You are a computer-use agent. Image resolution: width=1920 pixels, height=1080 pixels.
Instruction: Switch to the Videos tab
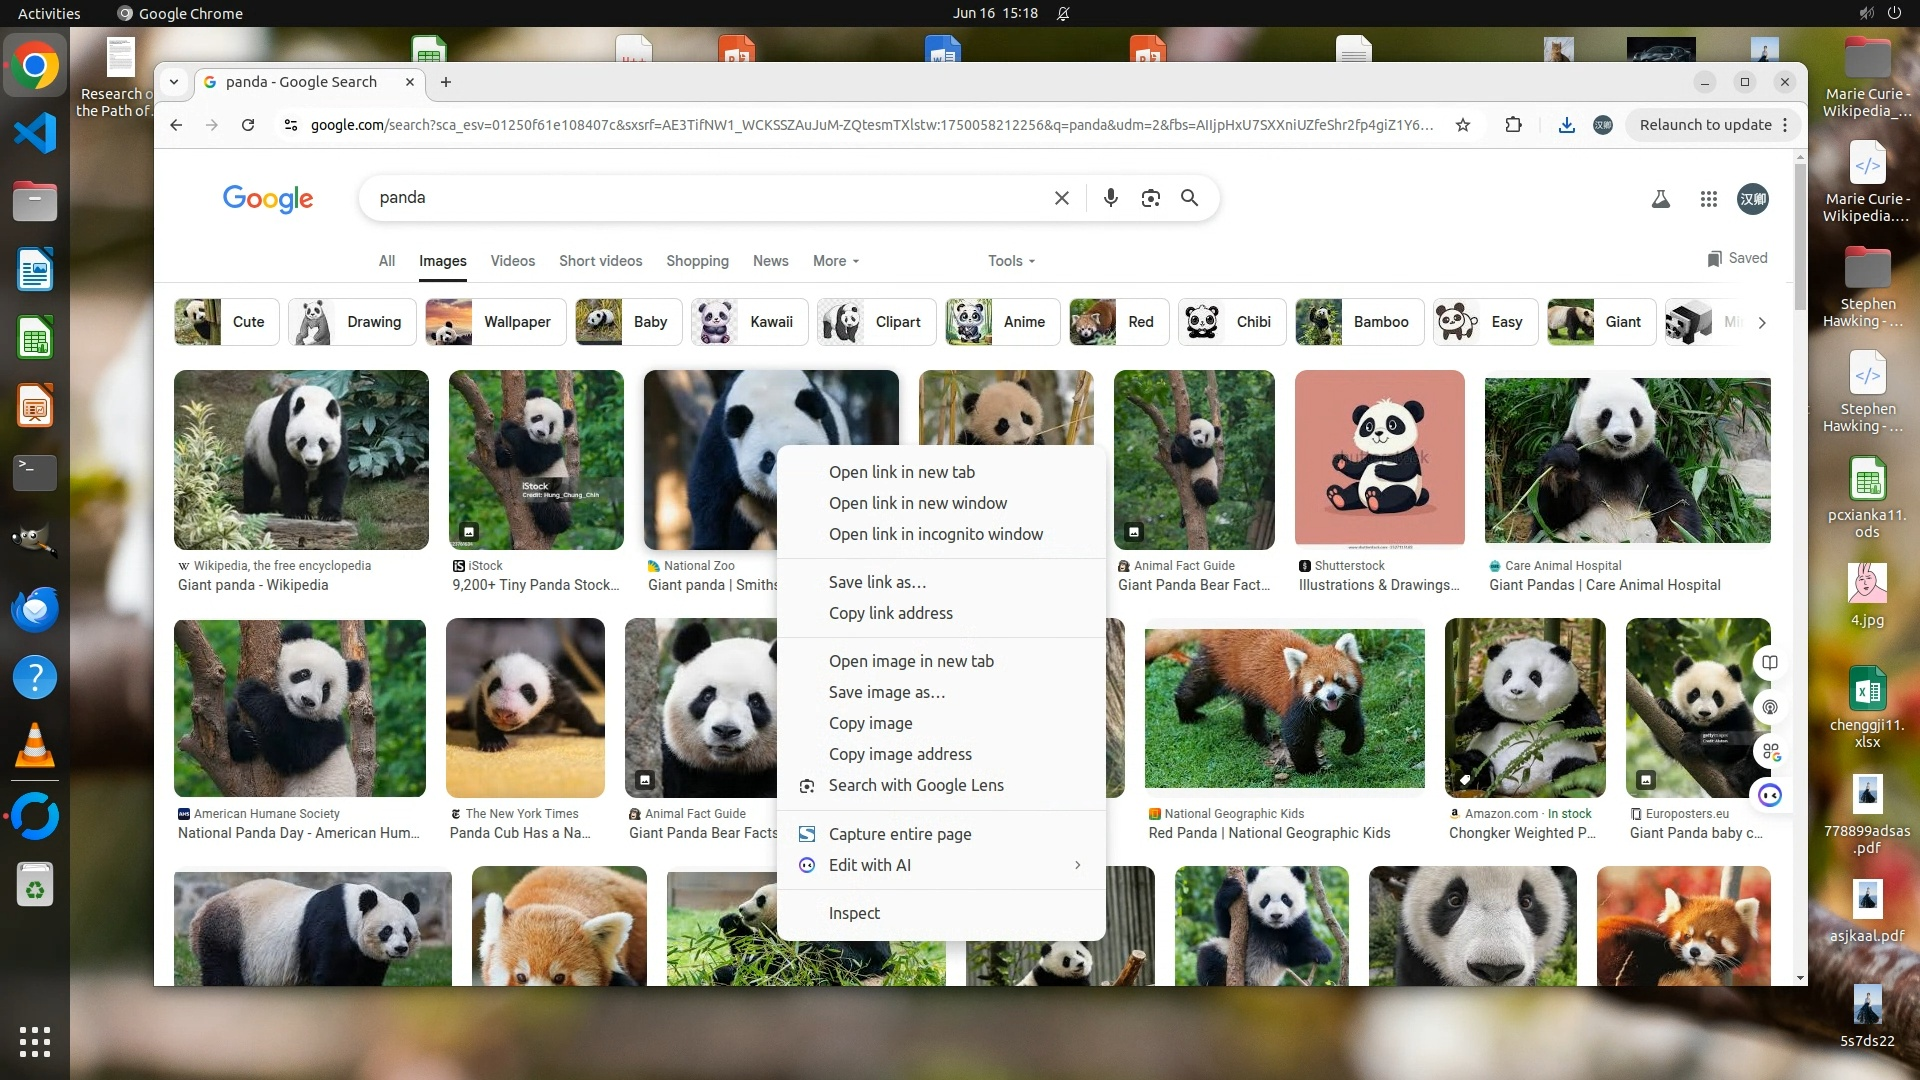point(512,261)
